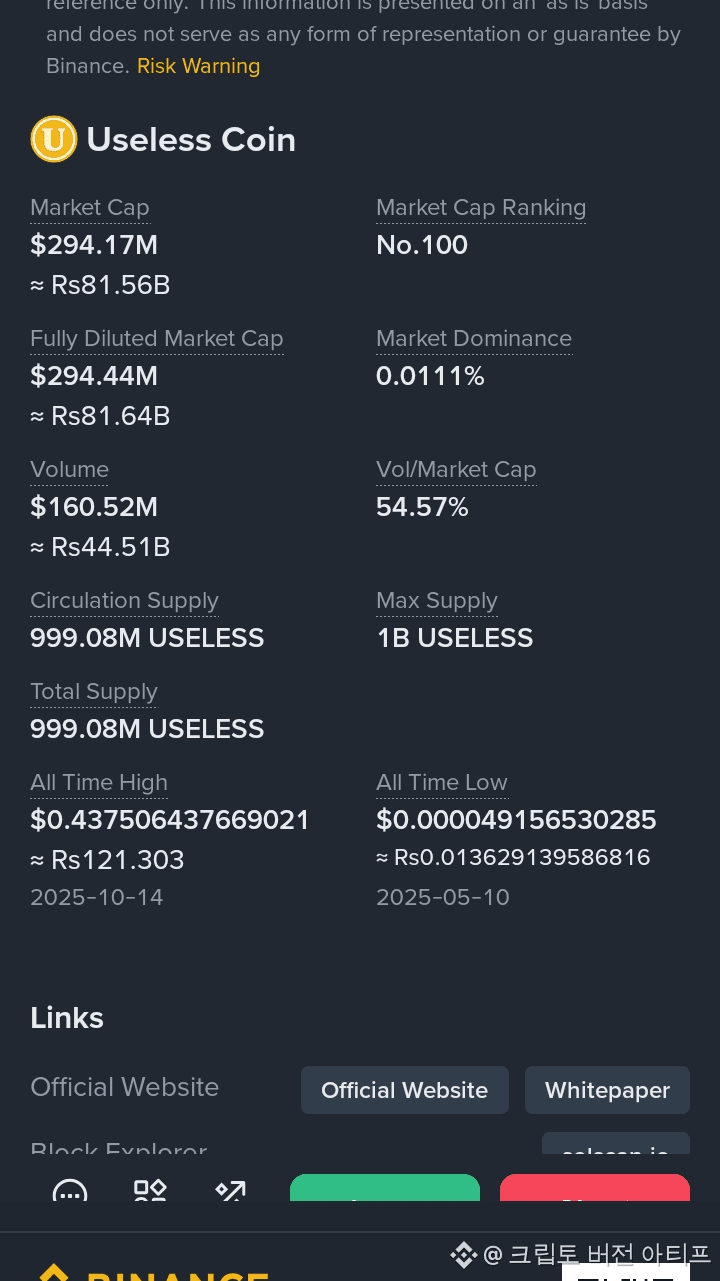Tap the All Time High label
The image size is (720, 1281).
[99, 782]
